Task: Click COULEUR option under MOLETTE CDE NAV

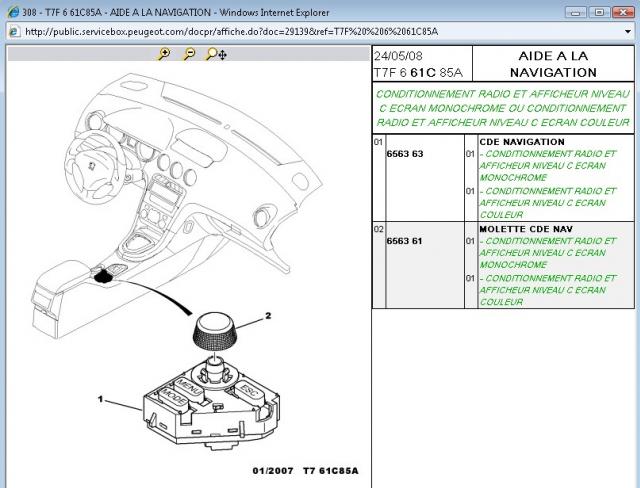Action: (548, 290)
